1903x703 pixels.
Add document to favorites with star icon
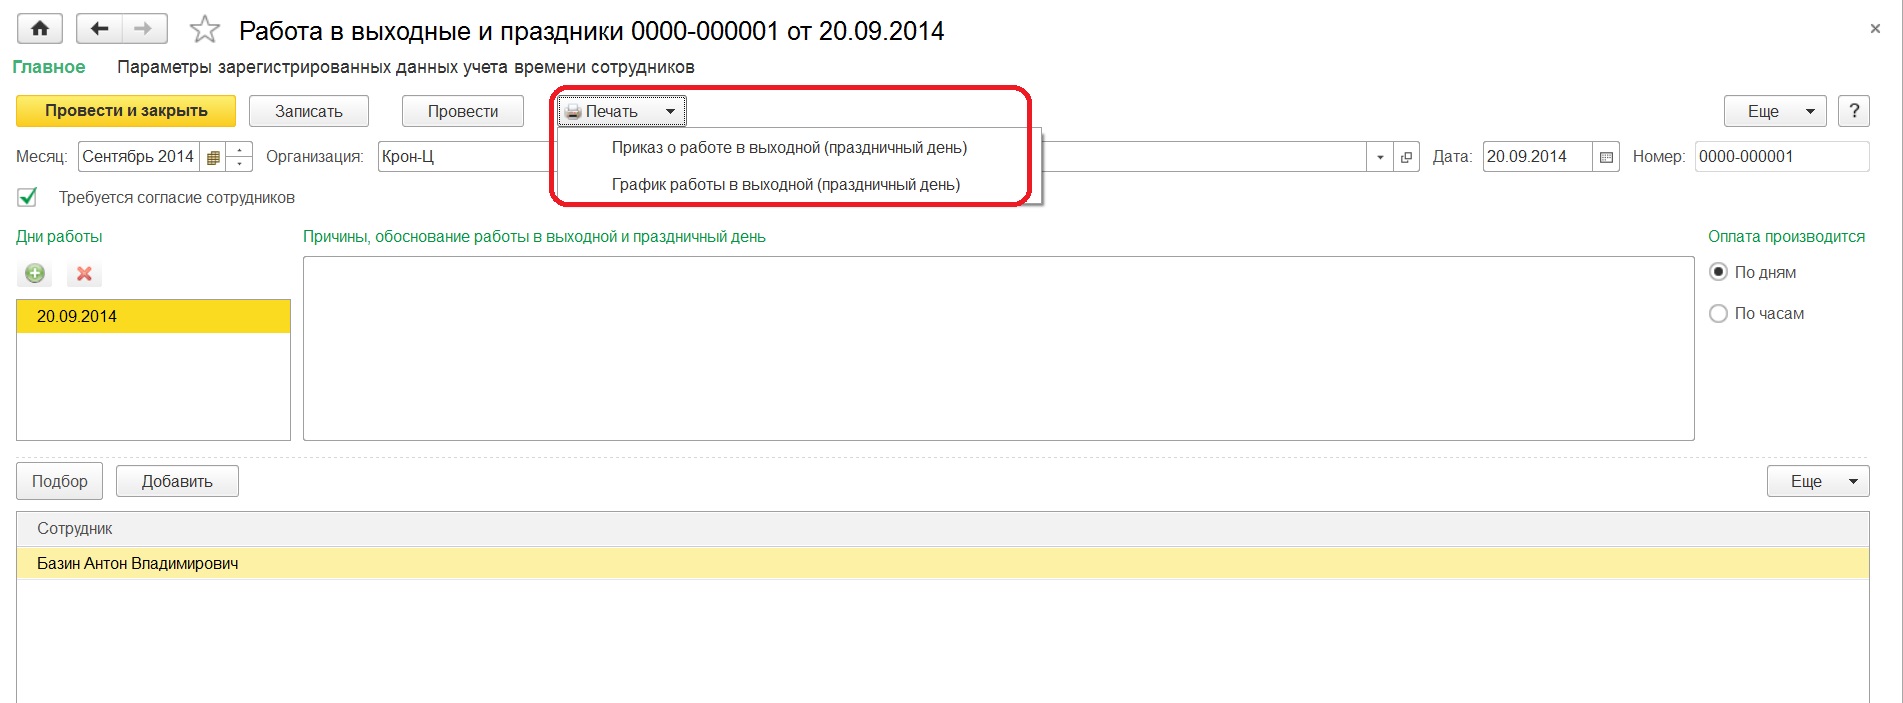click(205, 30)
